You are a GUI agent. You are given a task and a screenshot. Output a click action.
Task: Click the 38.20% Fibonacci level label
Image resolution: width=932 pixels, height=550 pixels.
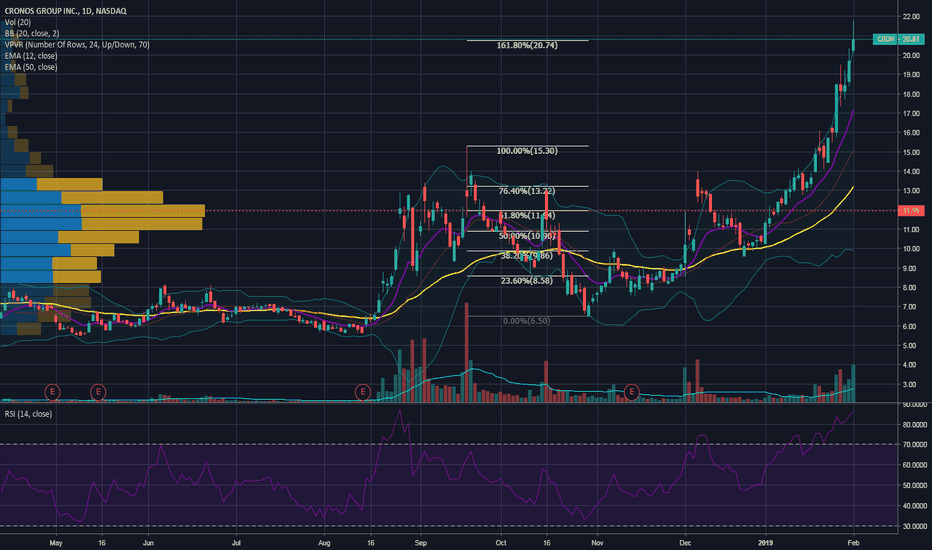[x=527, y=256]
